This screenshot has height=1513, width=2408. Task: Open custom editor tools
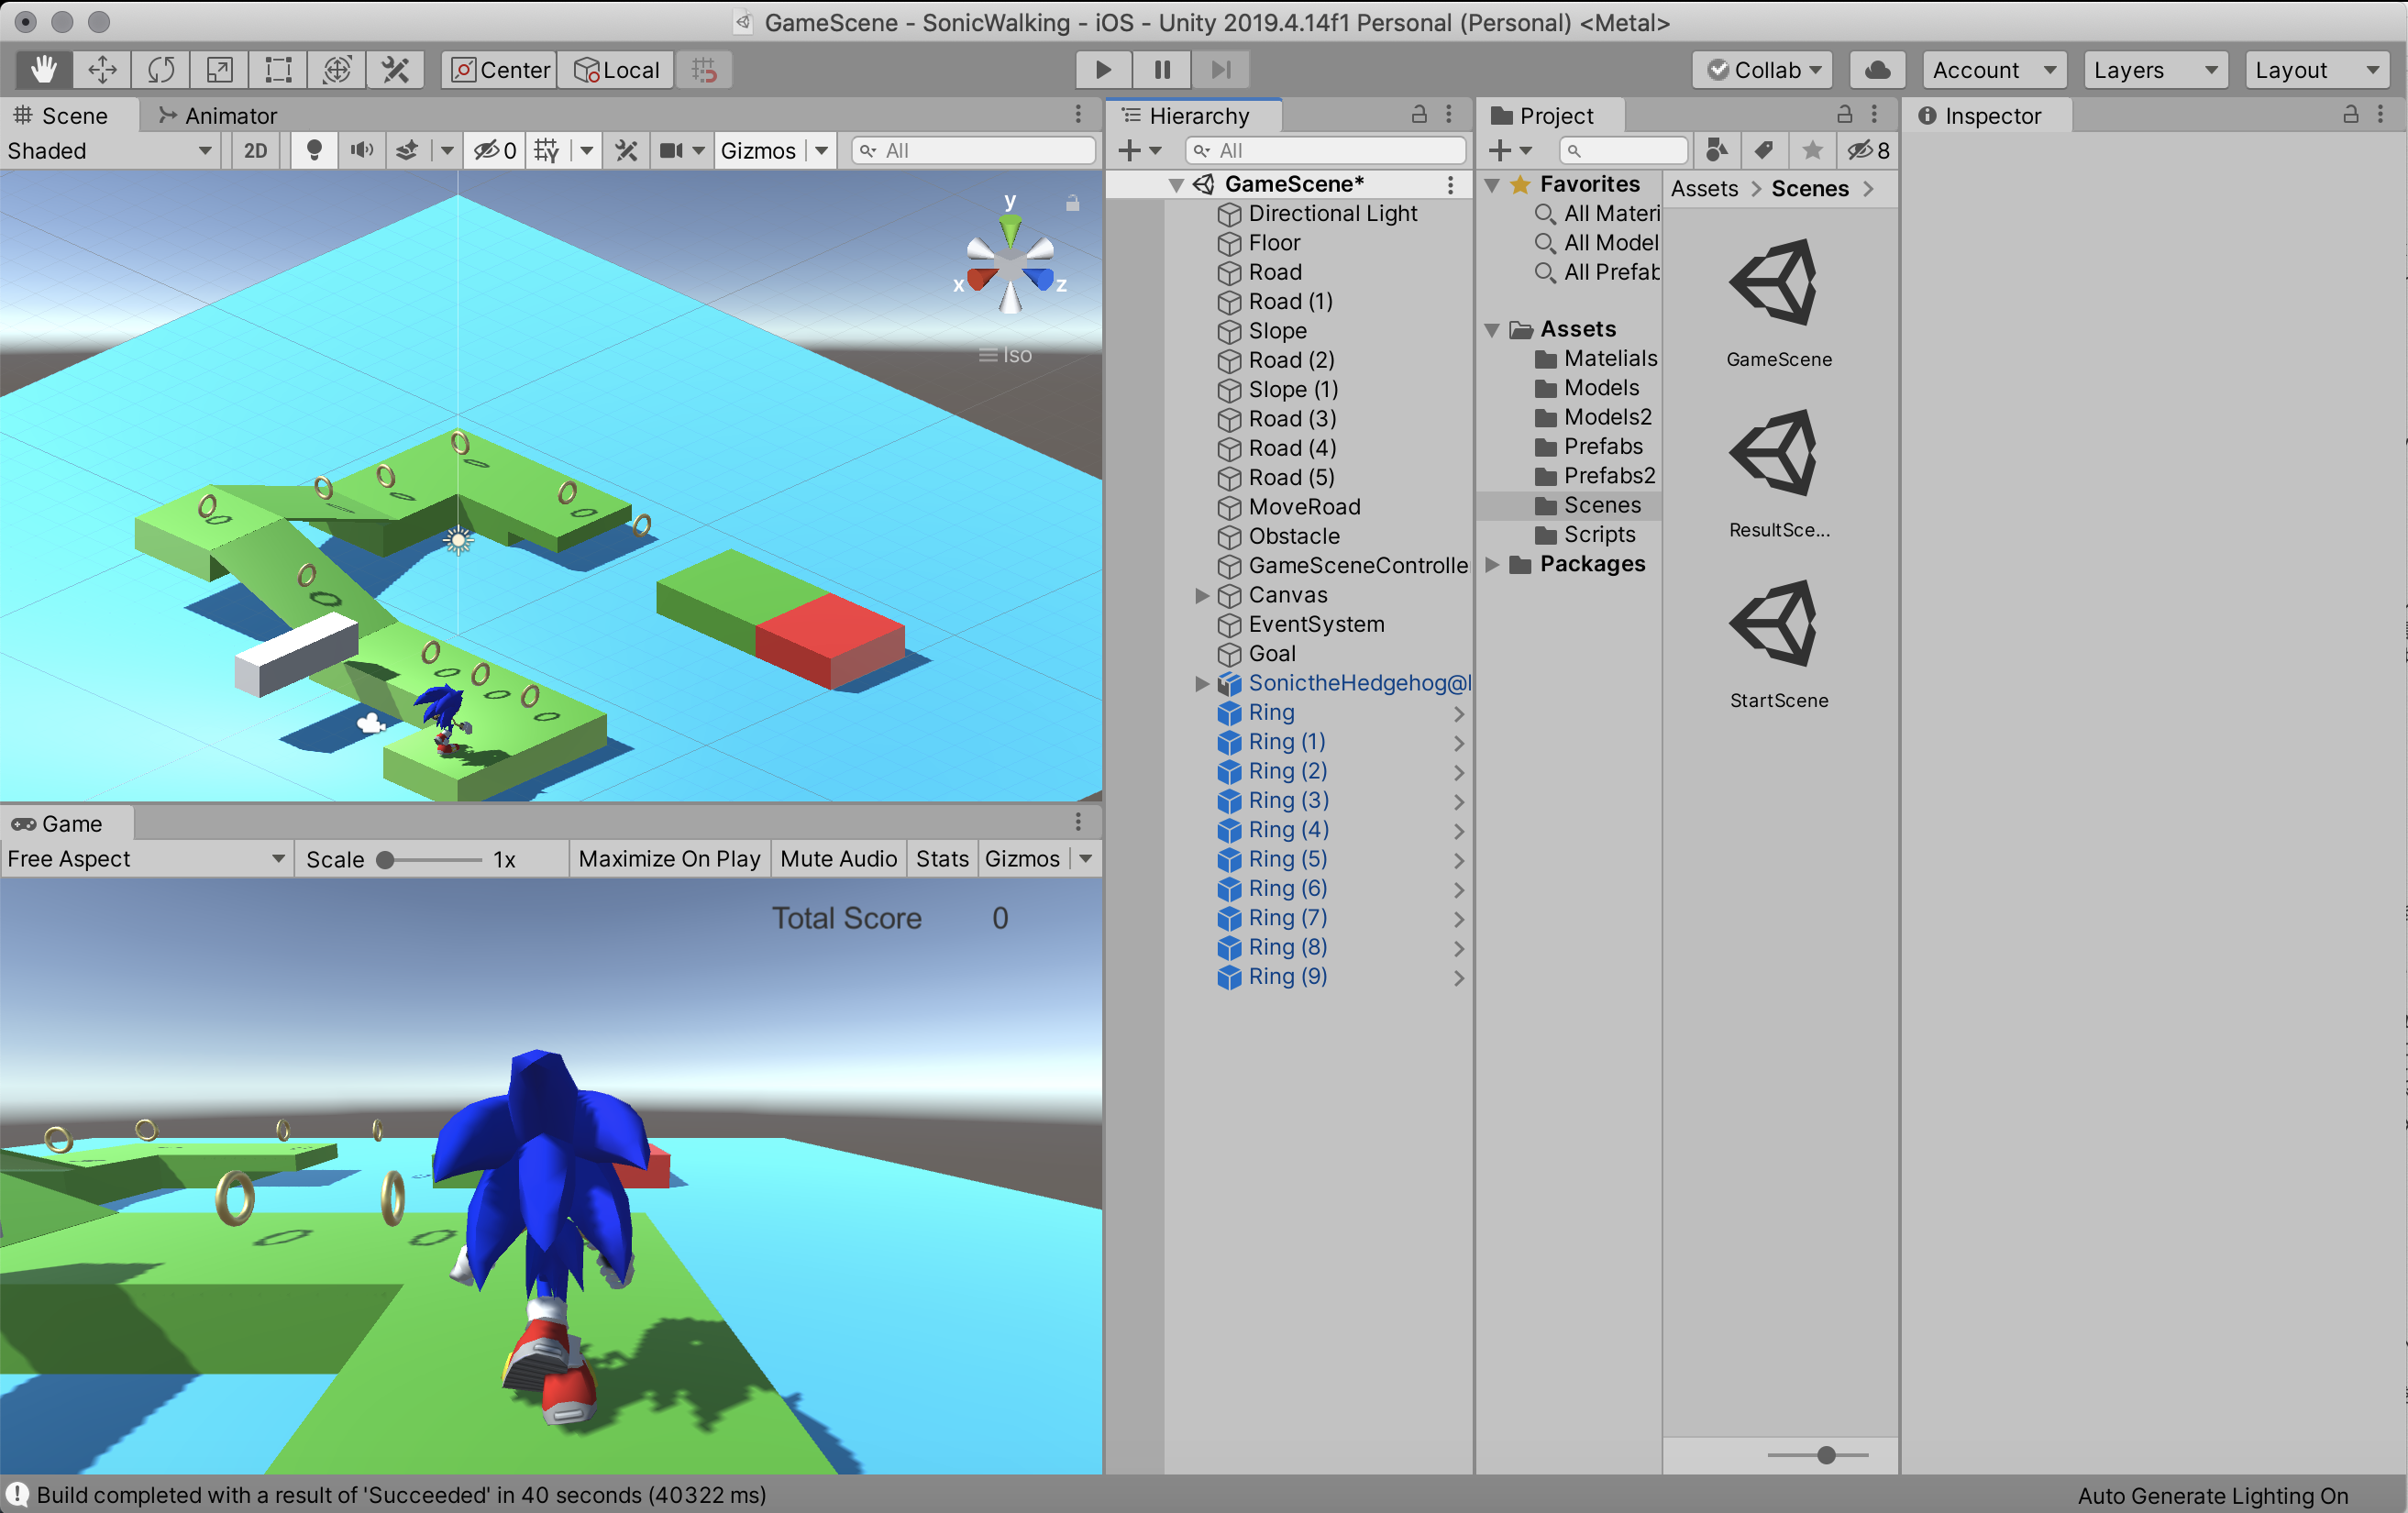[396, 70]
